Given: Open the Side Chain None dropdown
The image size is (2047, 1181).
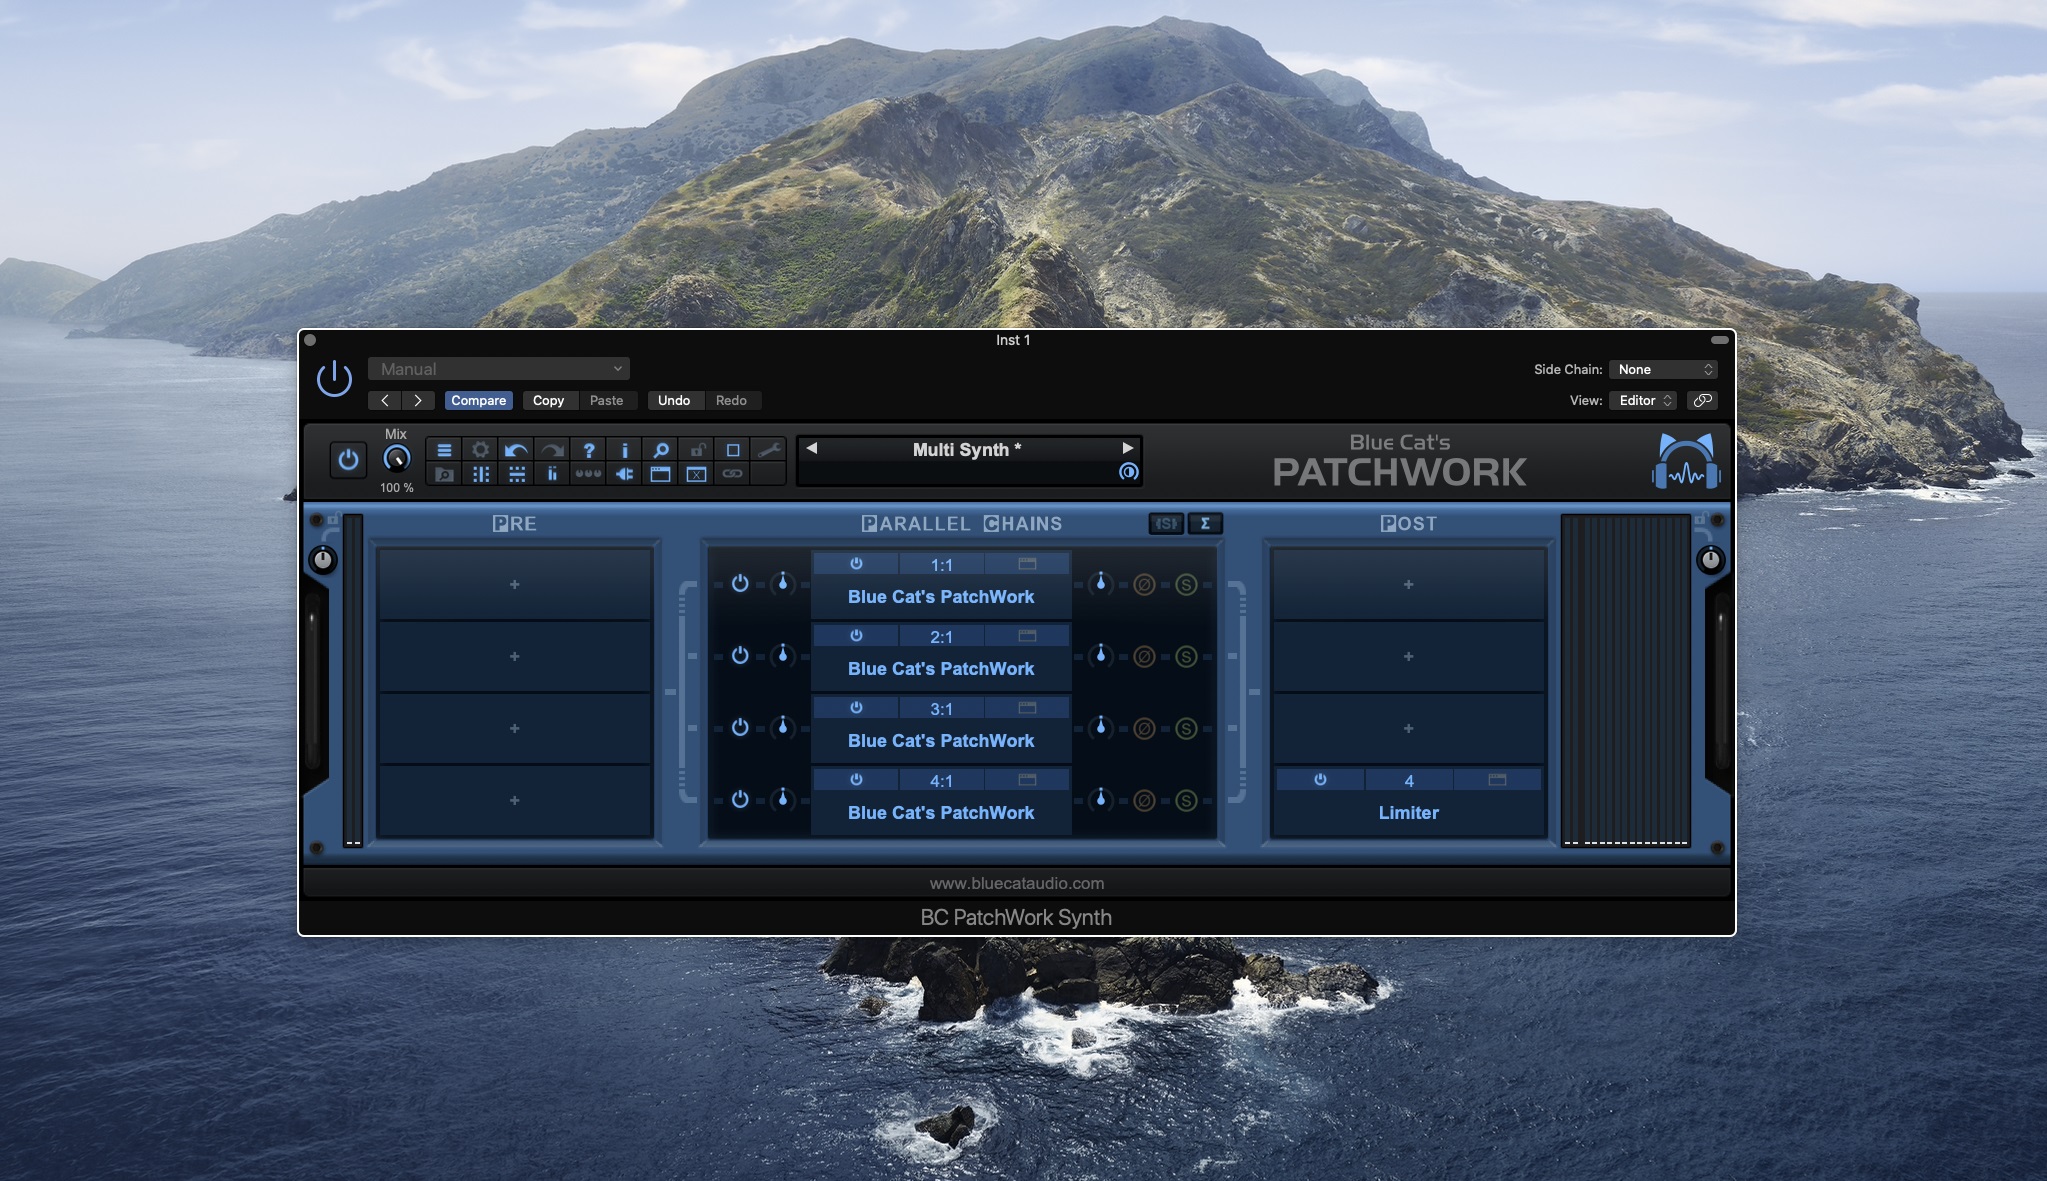Looking at the screenshot, I should [1664, 369].
